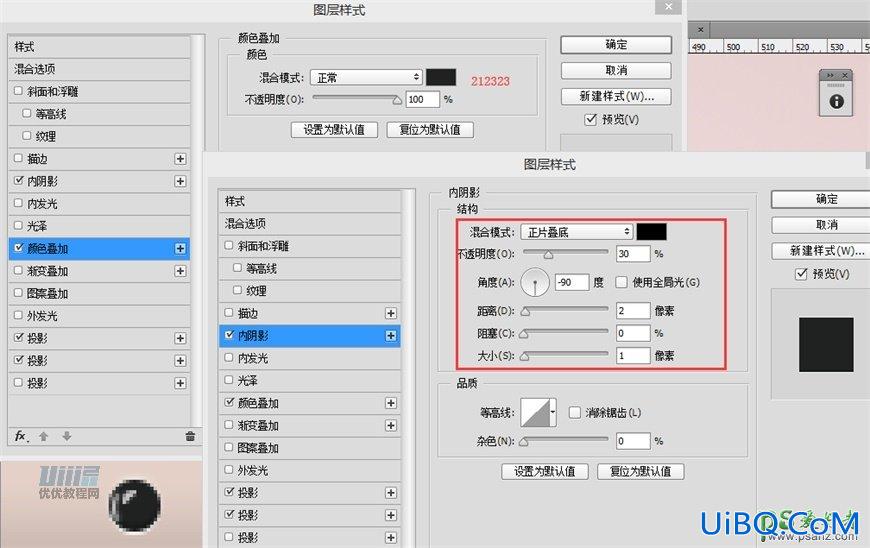This screenshot has width=870, height=548.
Task: Select 混合选项 in the front dialog list
Action: pyautogui.click(x=310, y=224)
